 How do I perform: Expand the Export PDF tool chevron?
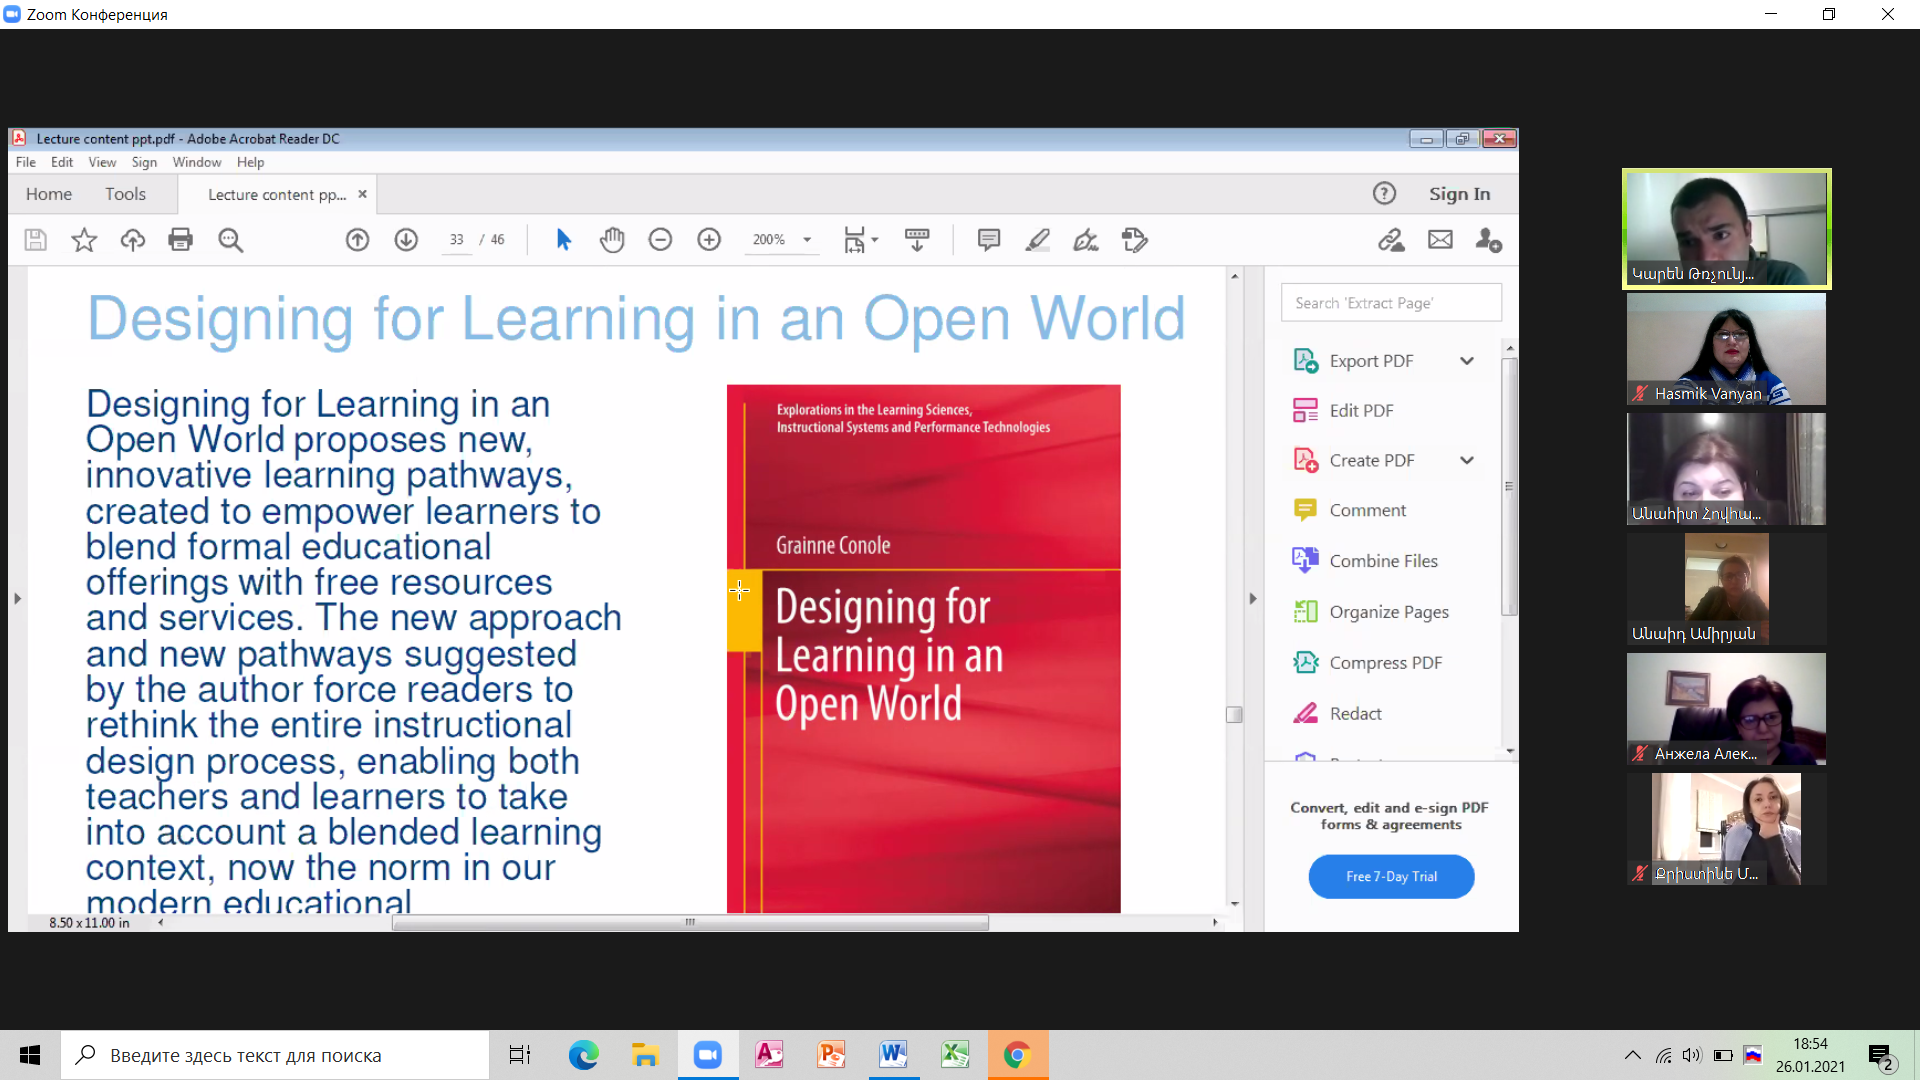coord(1467,361)
